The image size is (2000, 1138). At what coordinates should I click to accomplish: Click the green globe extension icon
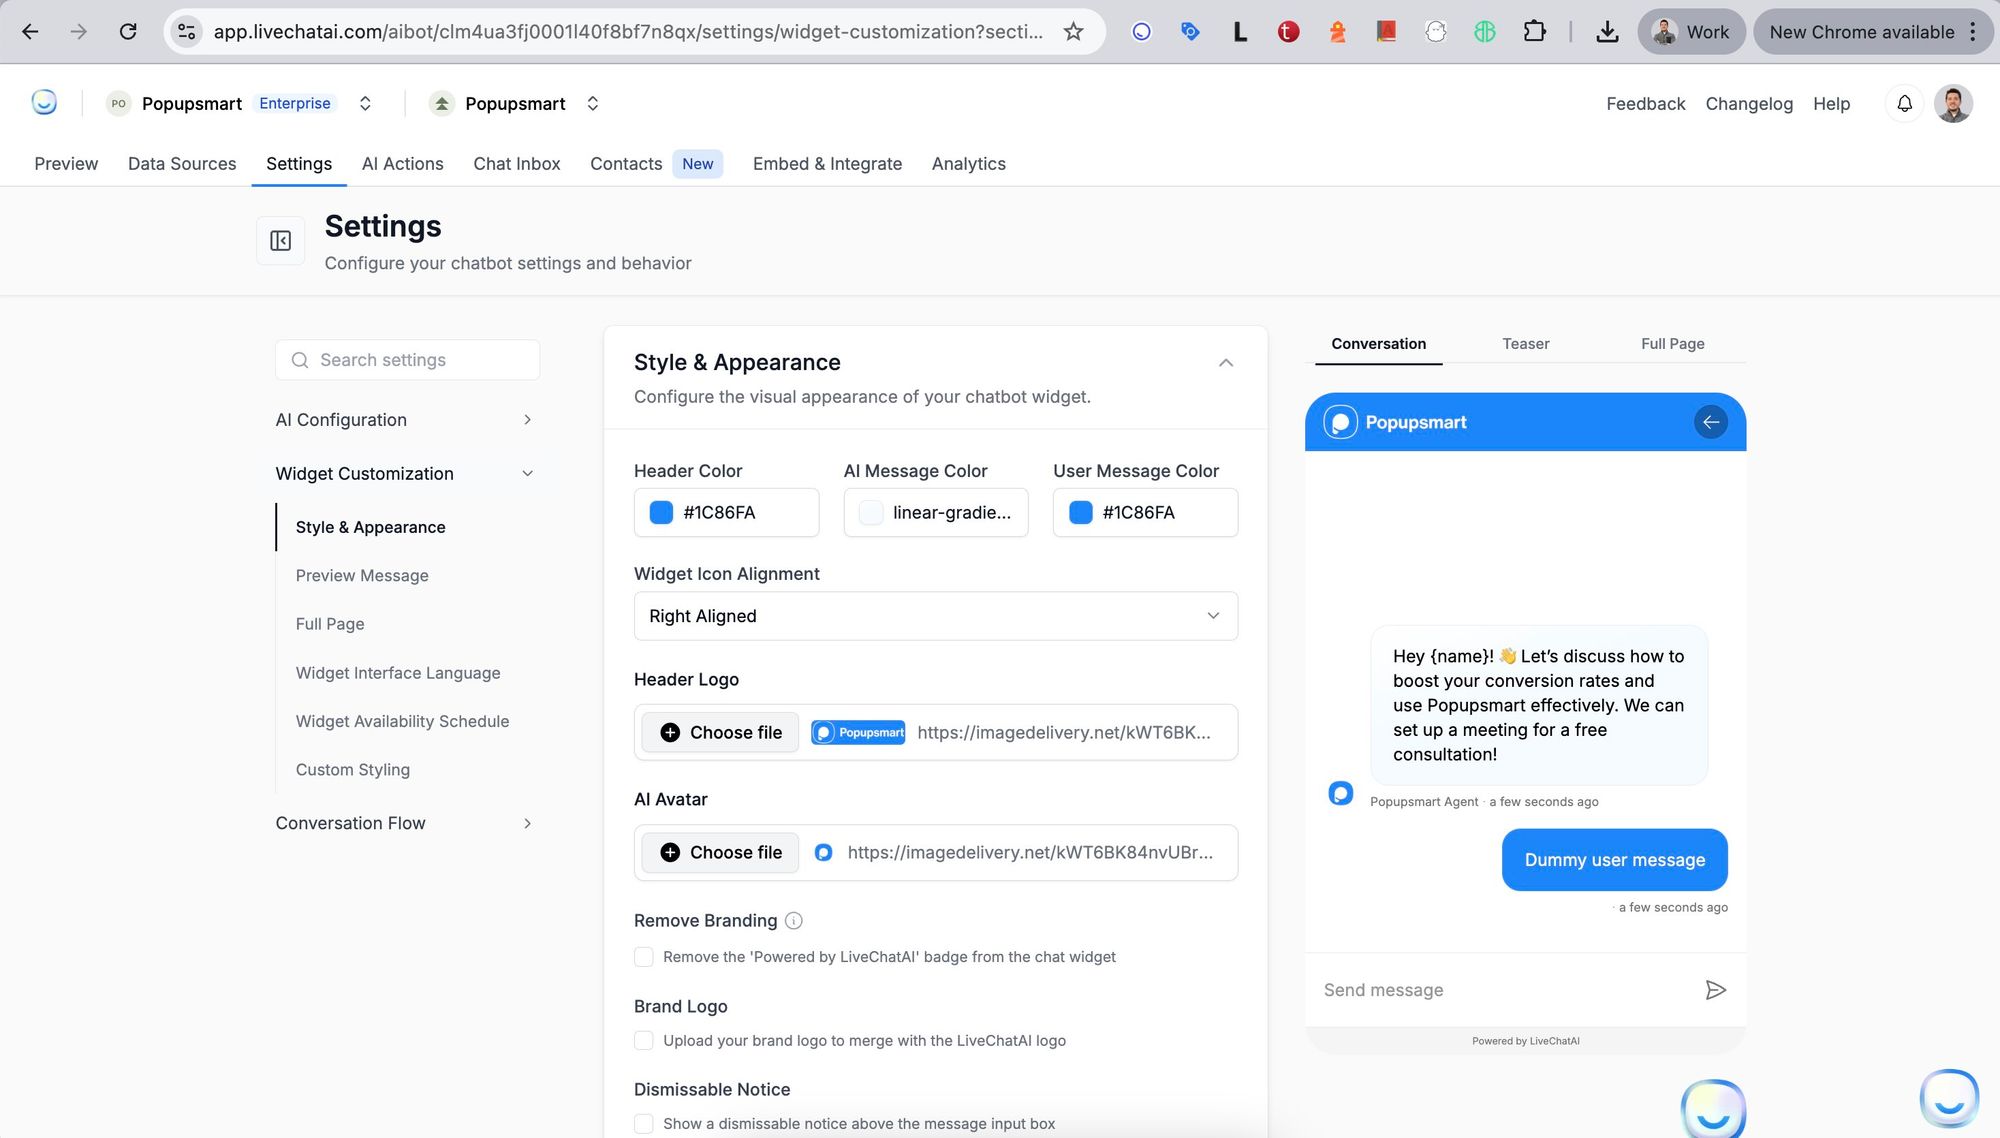click(1484, 32)
